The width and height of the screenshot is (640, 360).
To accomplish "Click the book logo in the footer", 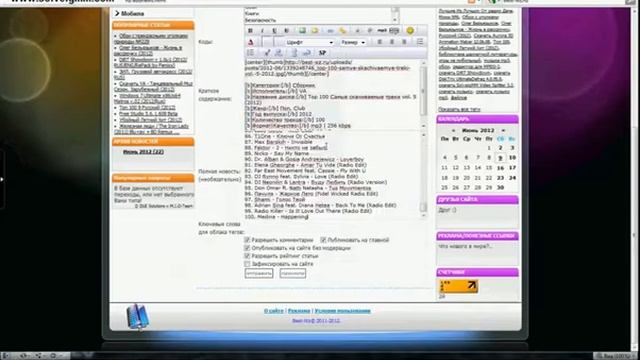I will [138, 316].
